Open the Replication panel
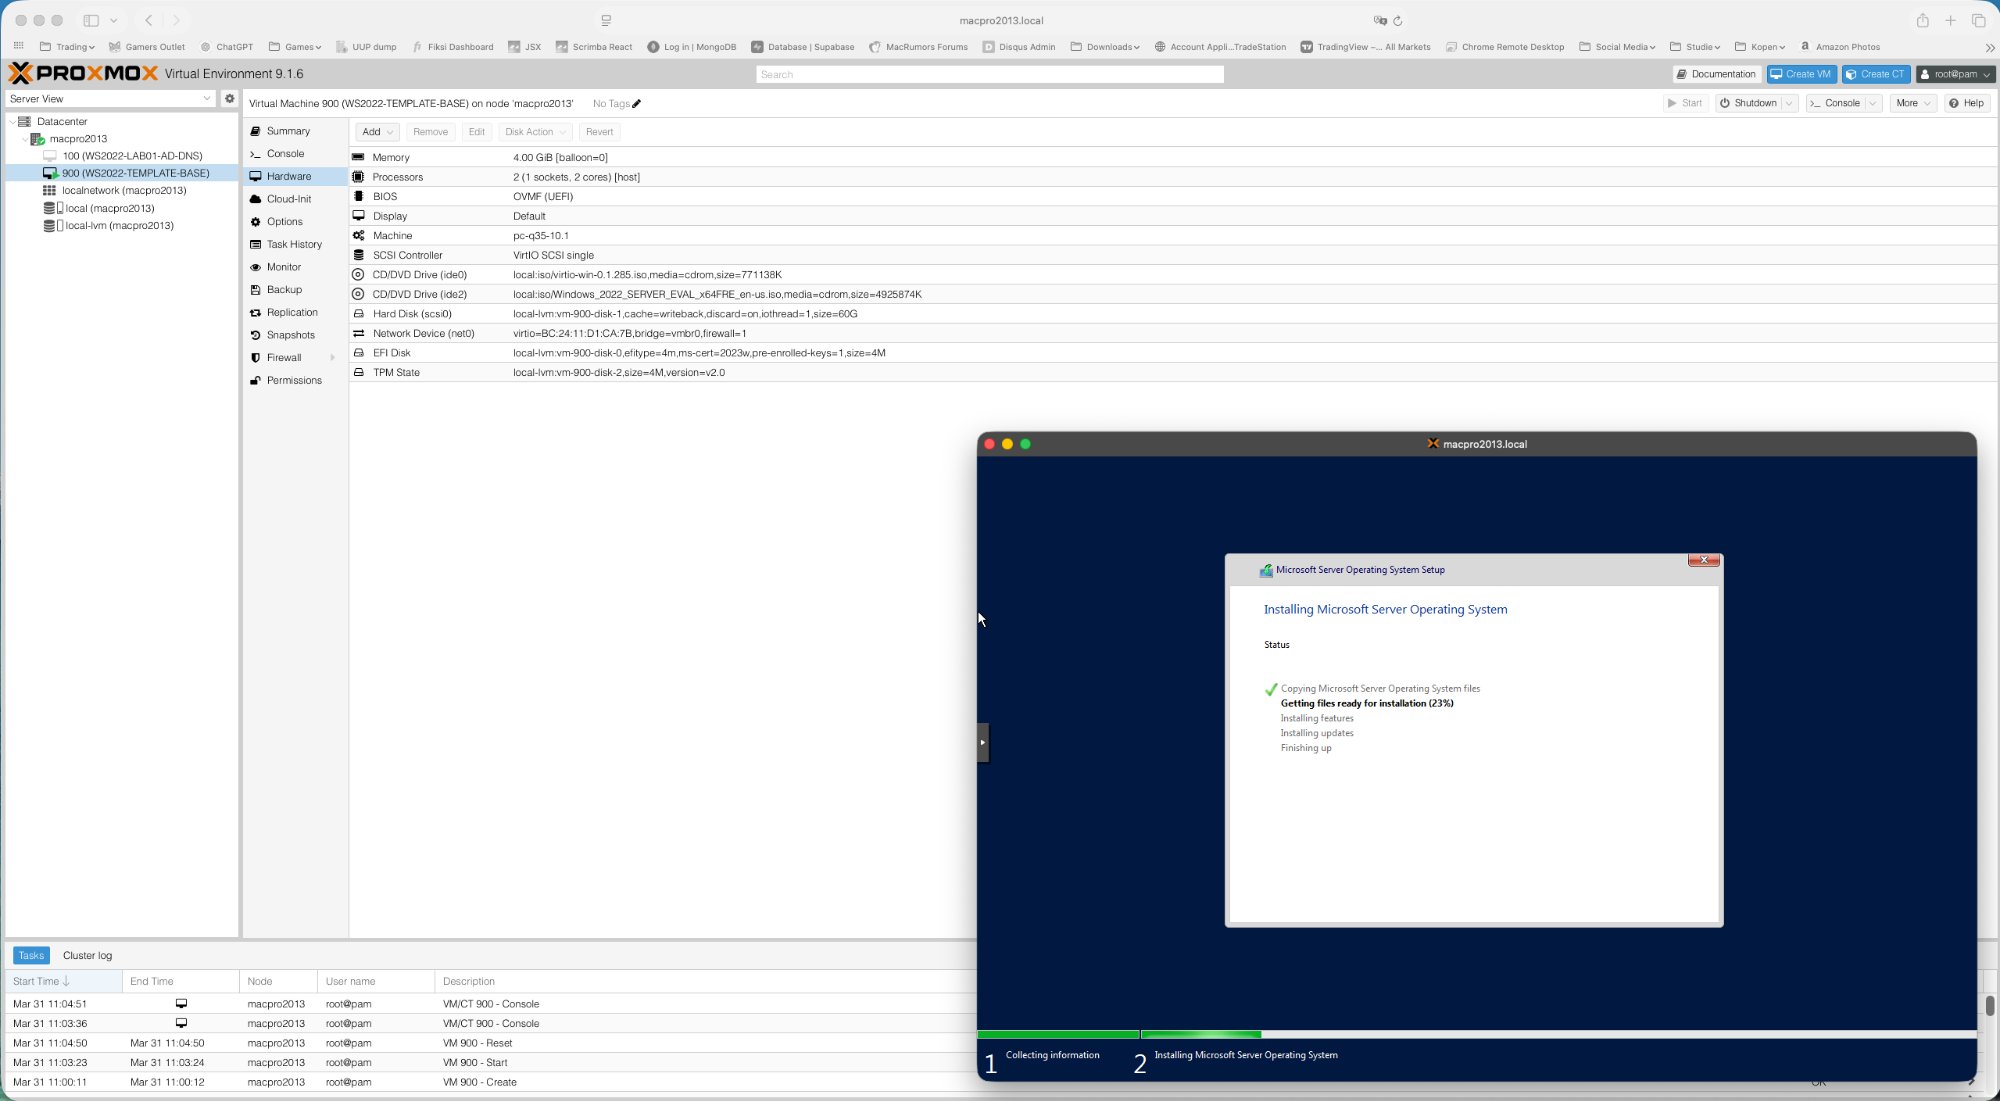Viewport: 2000px width, 1101px height. [x=290, y=312]
